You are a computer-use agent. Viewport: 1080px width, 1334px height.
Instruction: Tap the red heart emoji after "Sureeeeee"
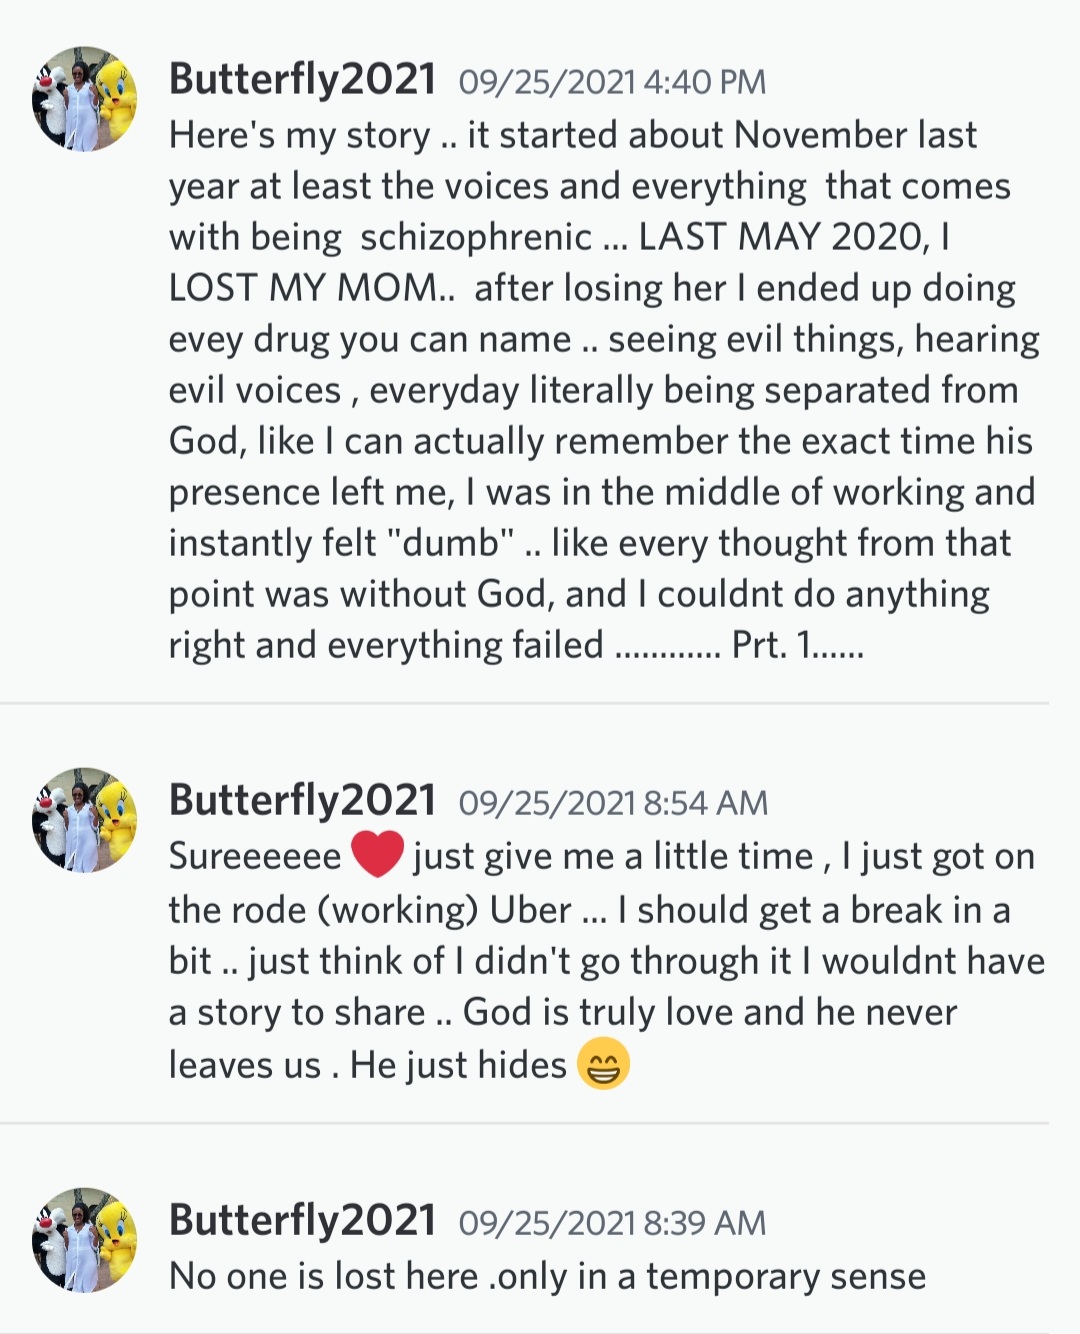pyautogui.click(x=377, y=856)
